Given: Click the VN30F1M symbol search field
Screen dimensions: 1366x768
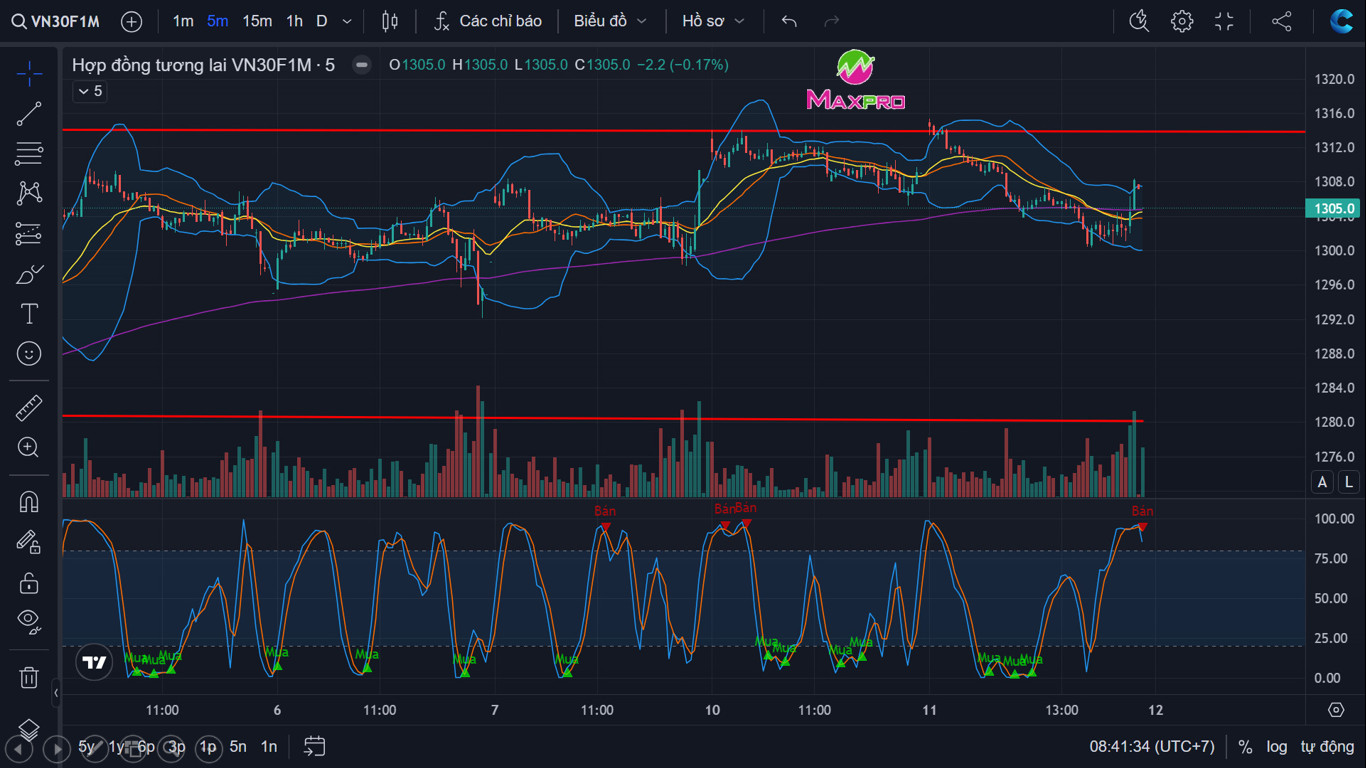Looking at the screenshot, I should pyautogui.click(x=56, y=21).
